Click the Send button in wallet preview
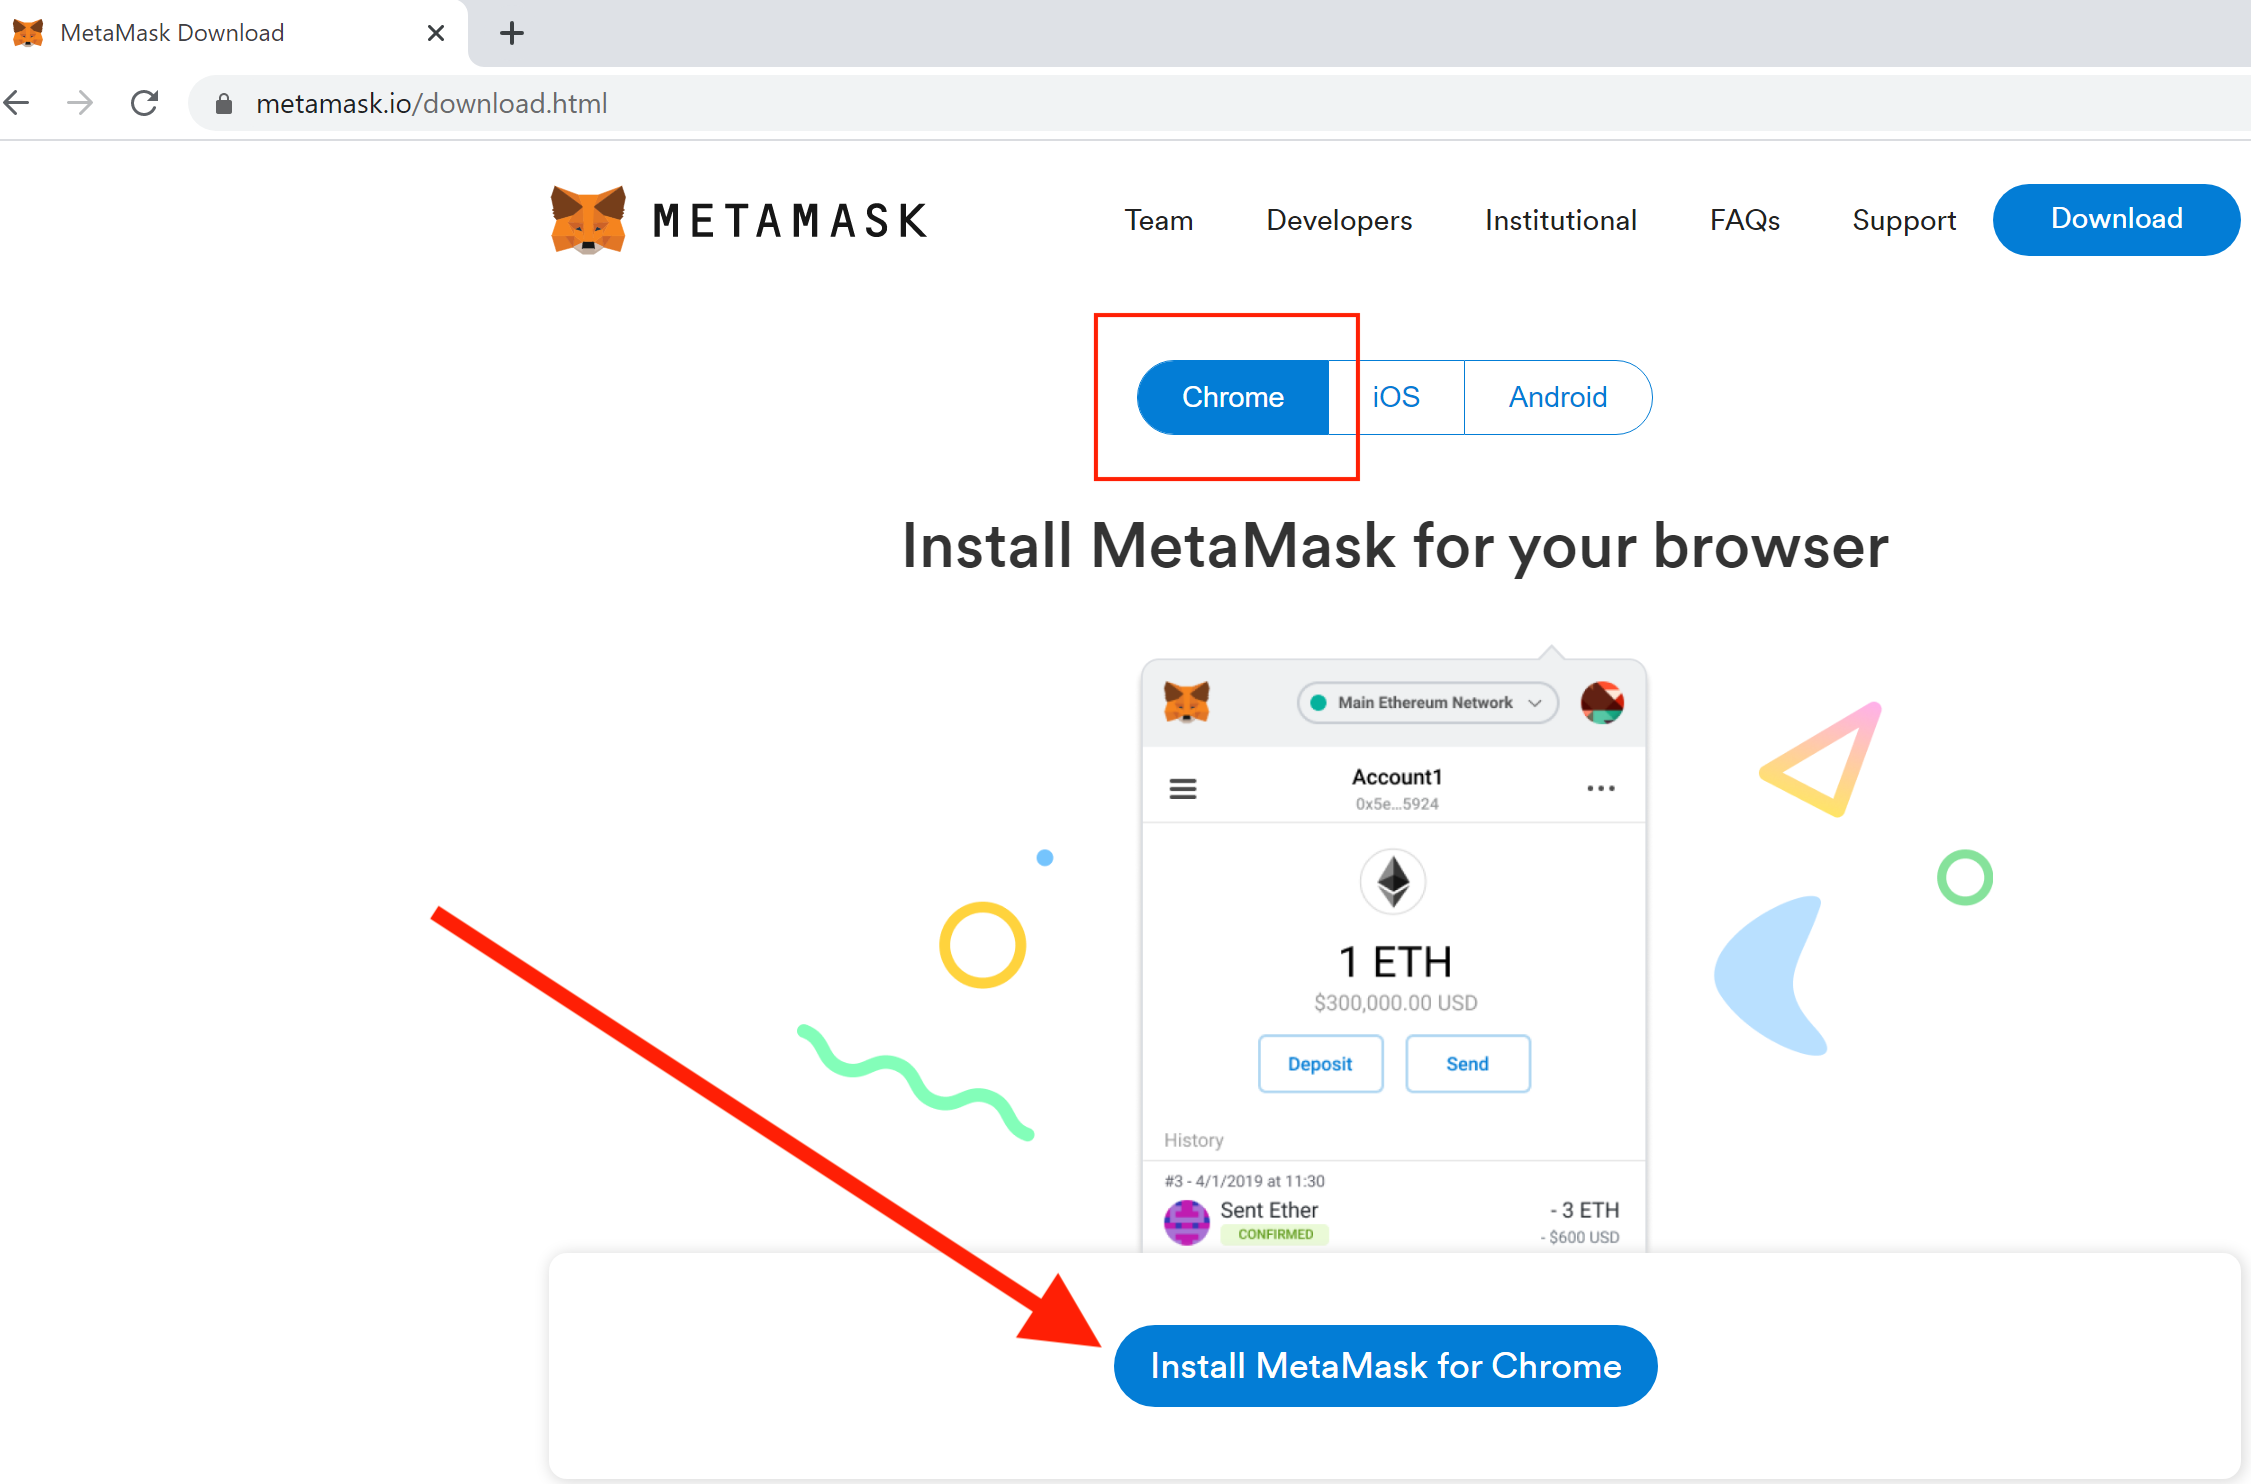Viewport: 2251px width, 1484px height. tap(1464, 1062)
